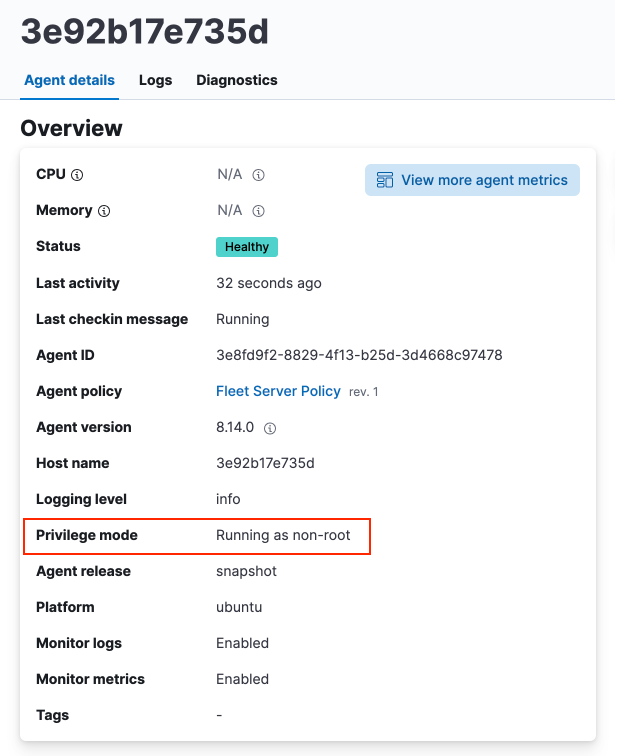Click the Running as non-root value
Image resolution: width=631 pixels, height=756 pixels.
[283, 535]
